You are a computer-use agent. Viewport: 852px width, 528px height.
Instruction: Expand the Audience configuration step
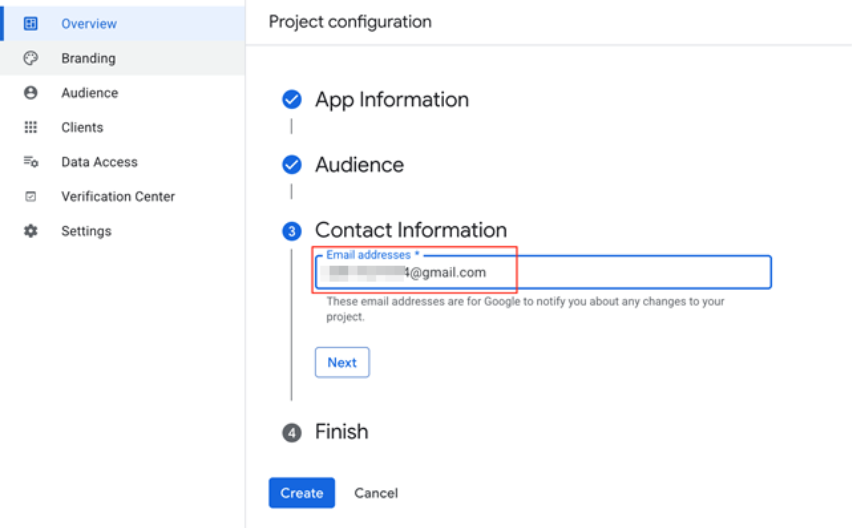[359, 165]
